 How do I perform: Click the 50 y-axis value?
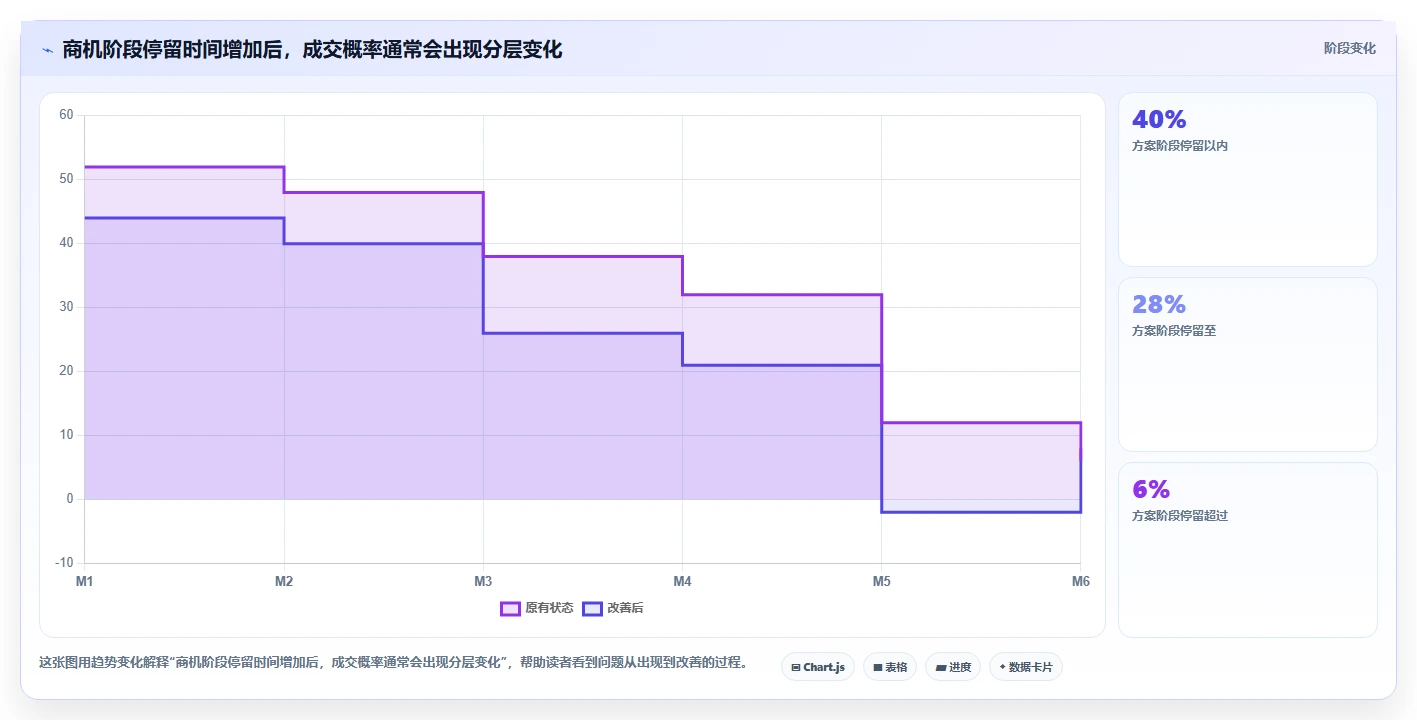(x=66, y=179)
